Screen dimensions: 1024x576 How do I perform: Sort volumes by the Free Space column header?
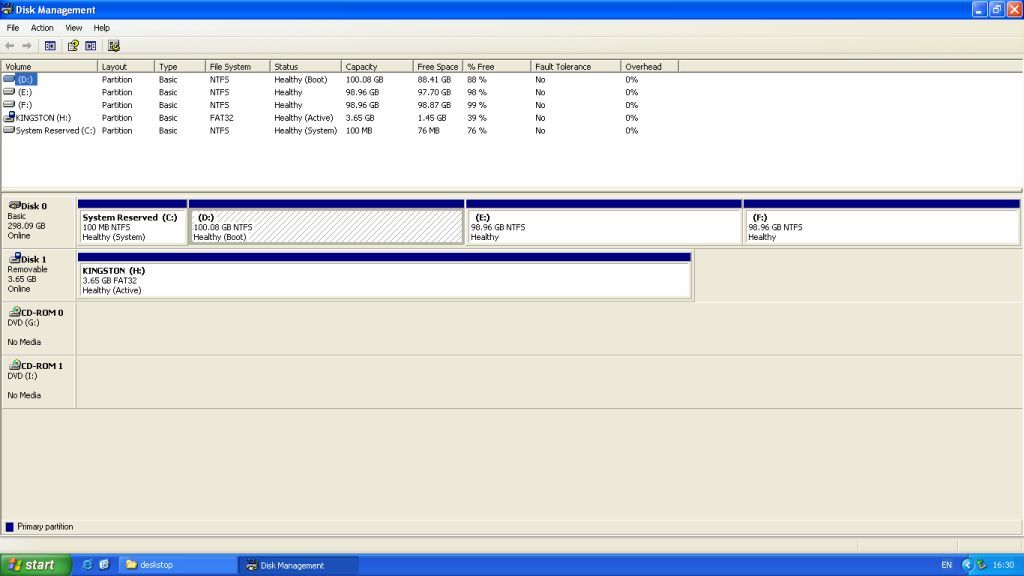click(437, 67)
